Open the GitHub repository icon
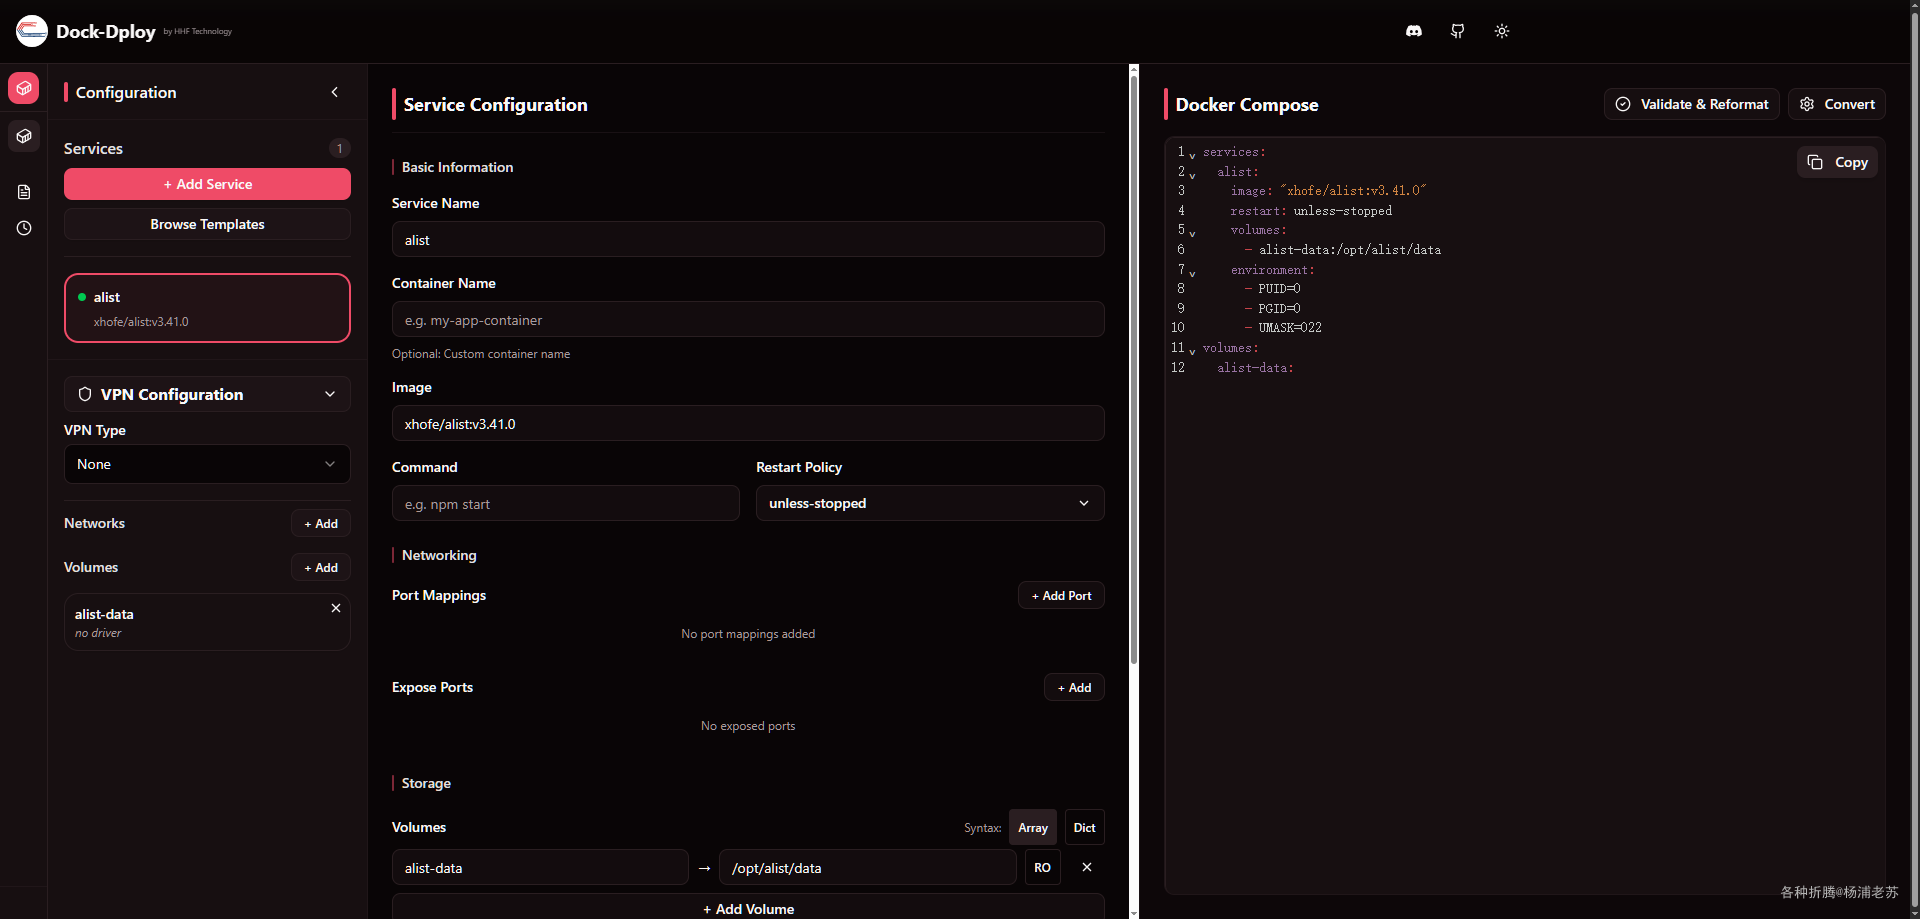Image resolution: width=1920 pixels, height=919 pixels. point(1457,32)
